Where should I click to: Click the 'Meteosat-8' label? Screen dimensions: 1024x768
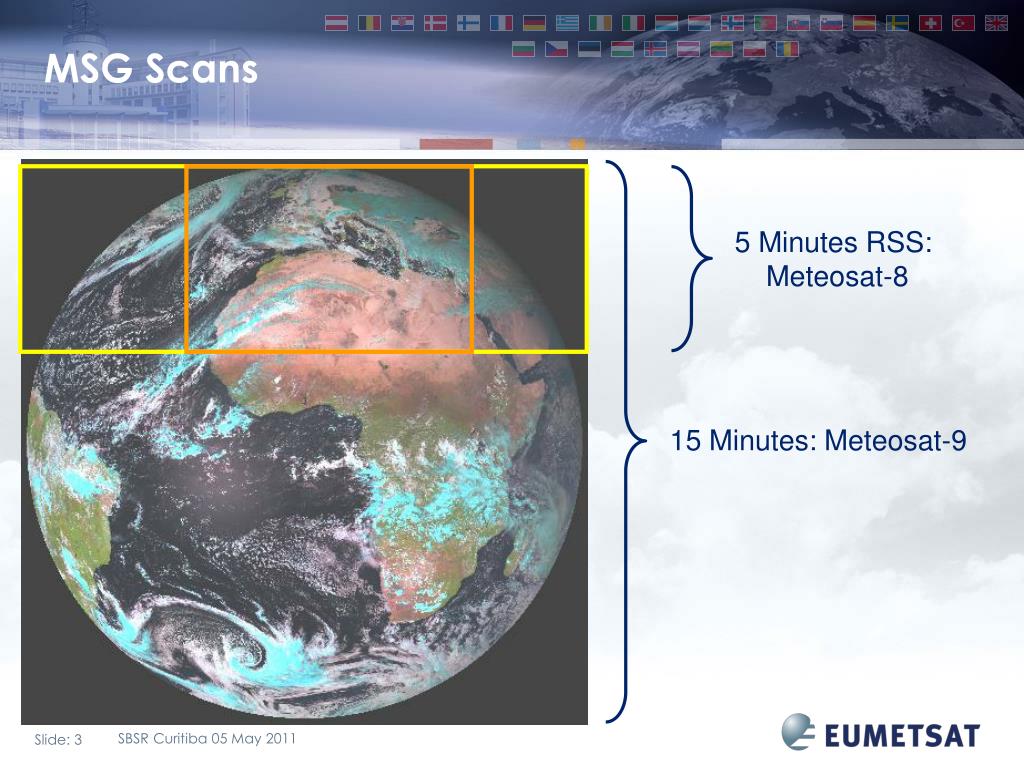837,276
